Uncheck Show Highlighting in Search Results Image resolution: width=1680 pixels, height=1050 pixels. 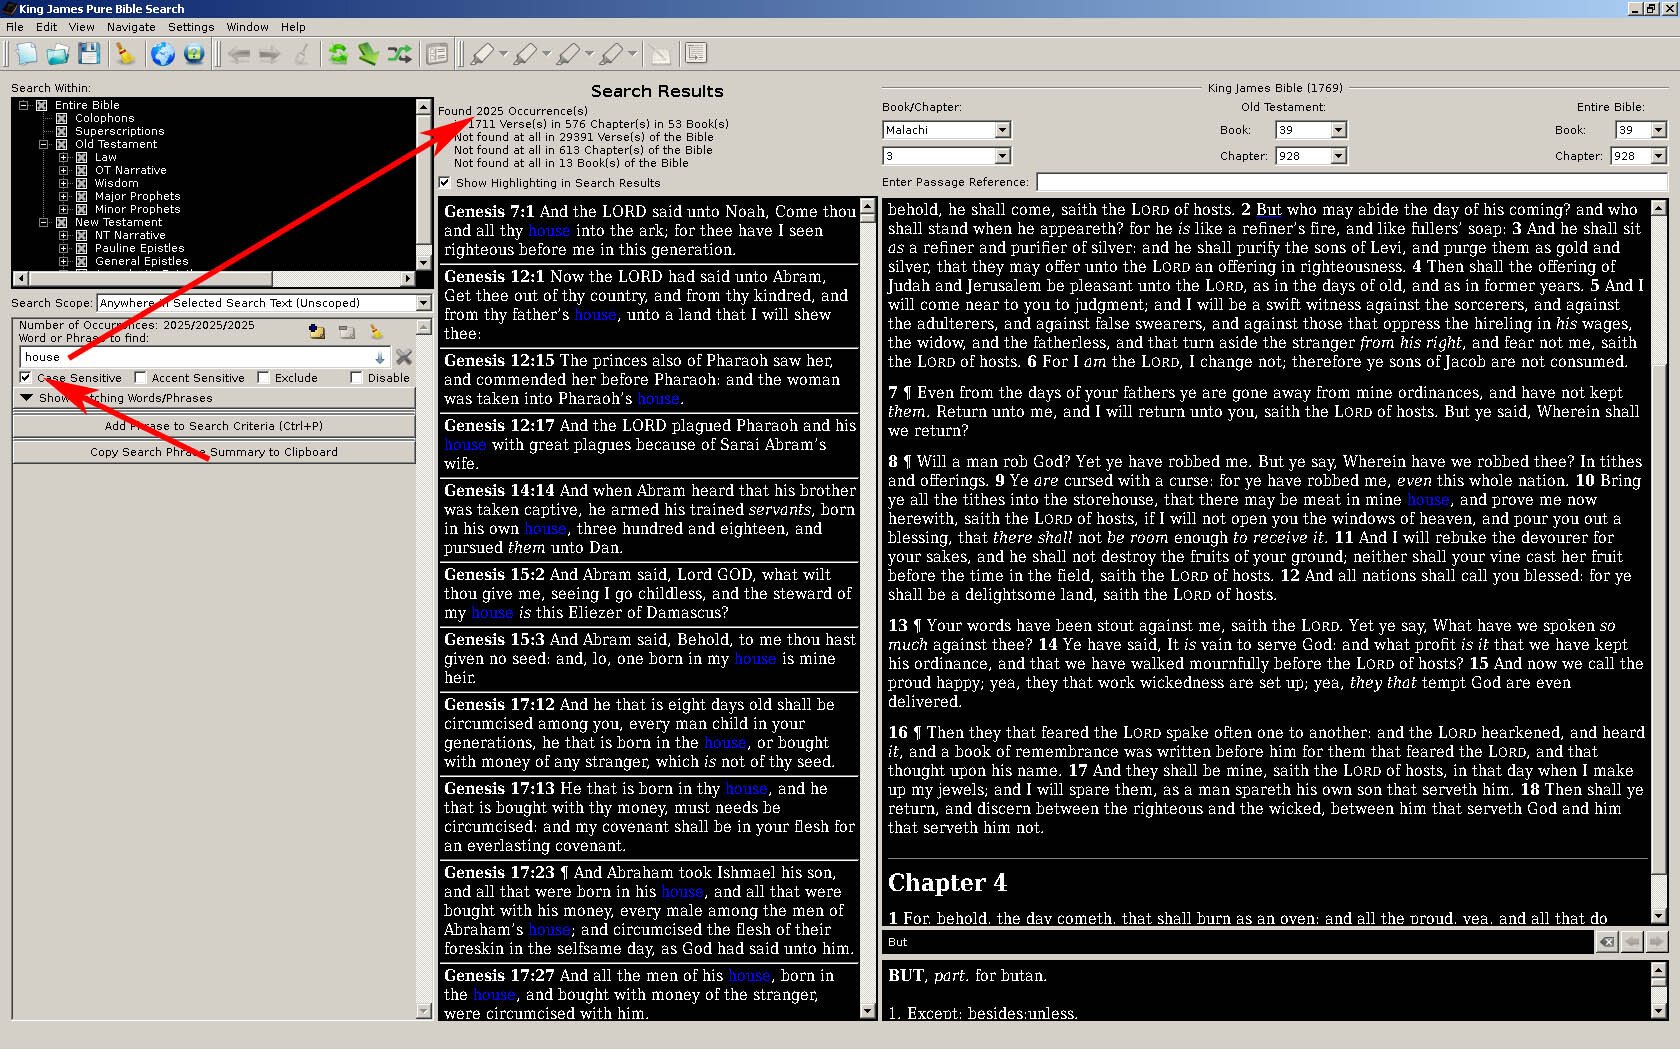pyautogui.click(x=444, y=183)
